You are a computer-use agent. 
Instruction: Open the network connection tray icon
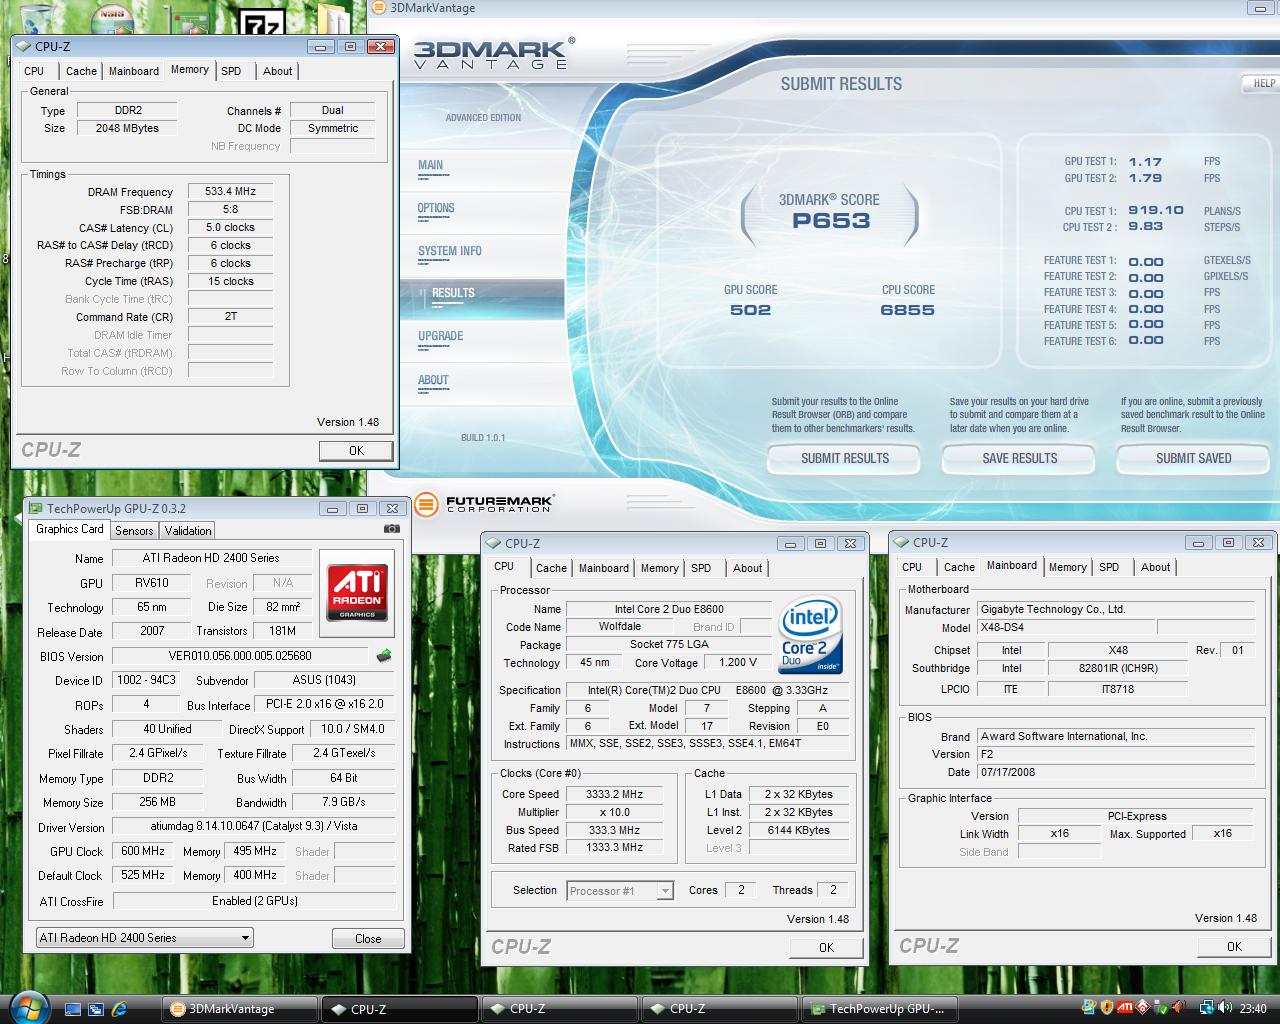tap(1206, 1008)
